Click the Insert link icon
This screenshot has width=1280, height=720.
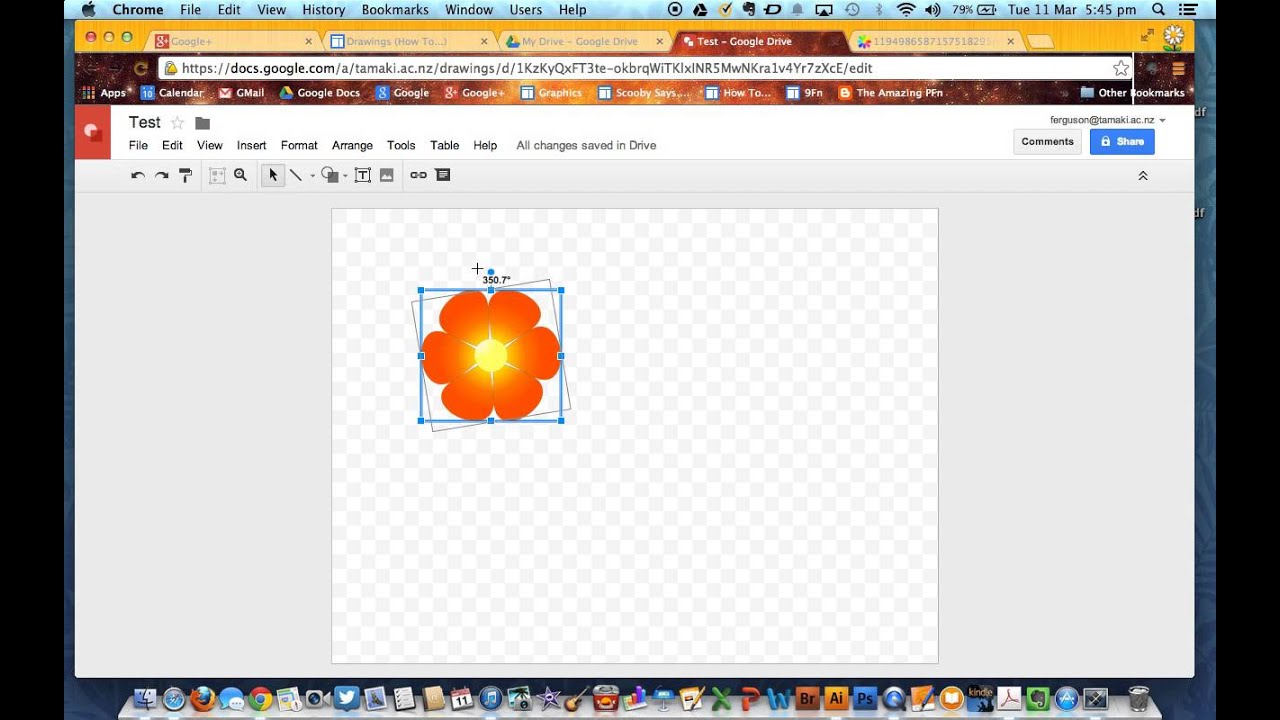pyautogui.click(x=418, y=175)
